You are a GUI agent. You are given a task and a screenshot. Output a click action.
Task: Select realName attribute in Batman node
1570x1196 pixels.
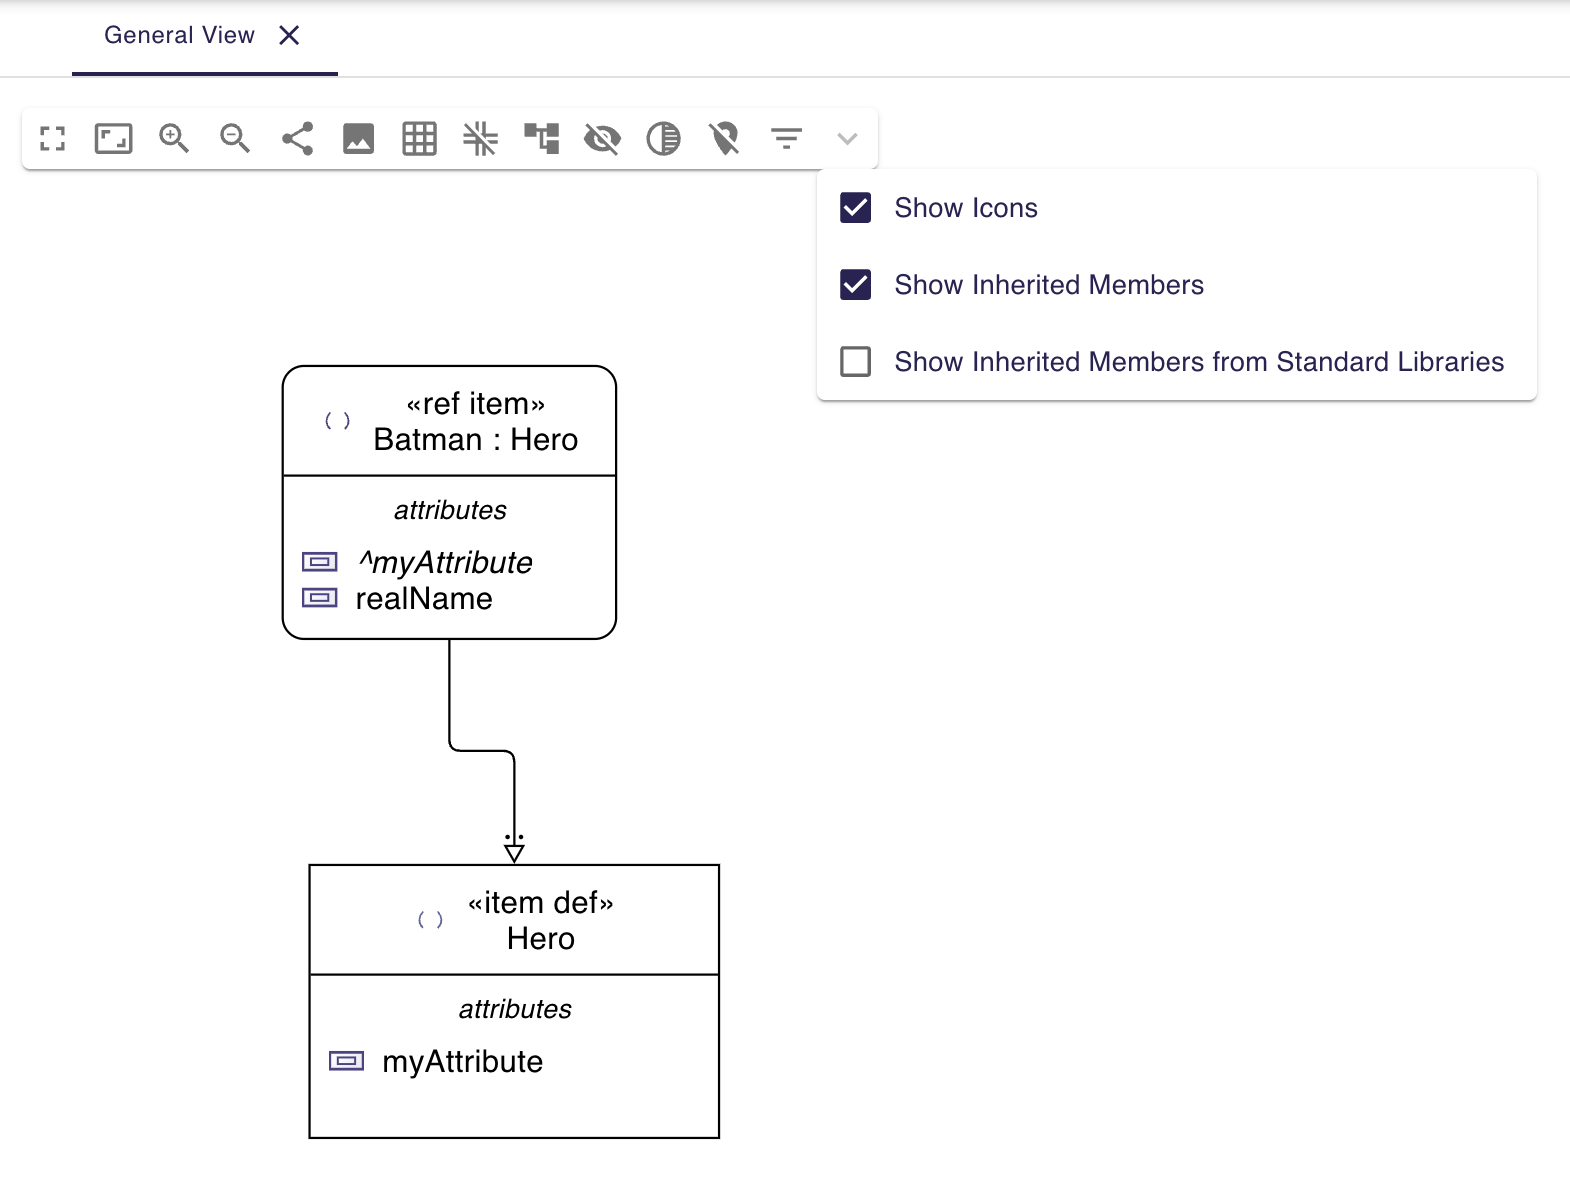[x=424, y=599]
